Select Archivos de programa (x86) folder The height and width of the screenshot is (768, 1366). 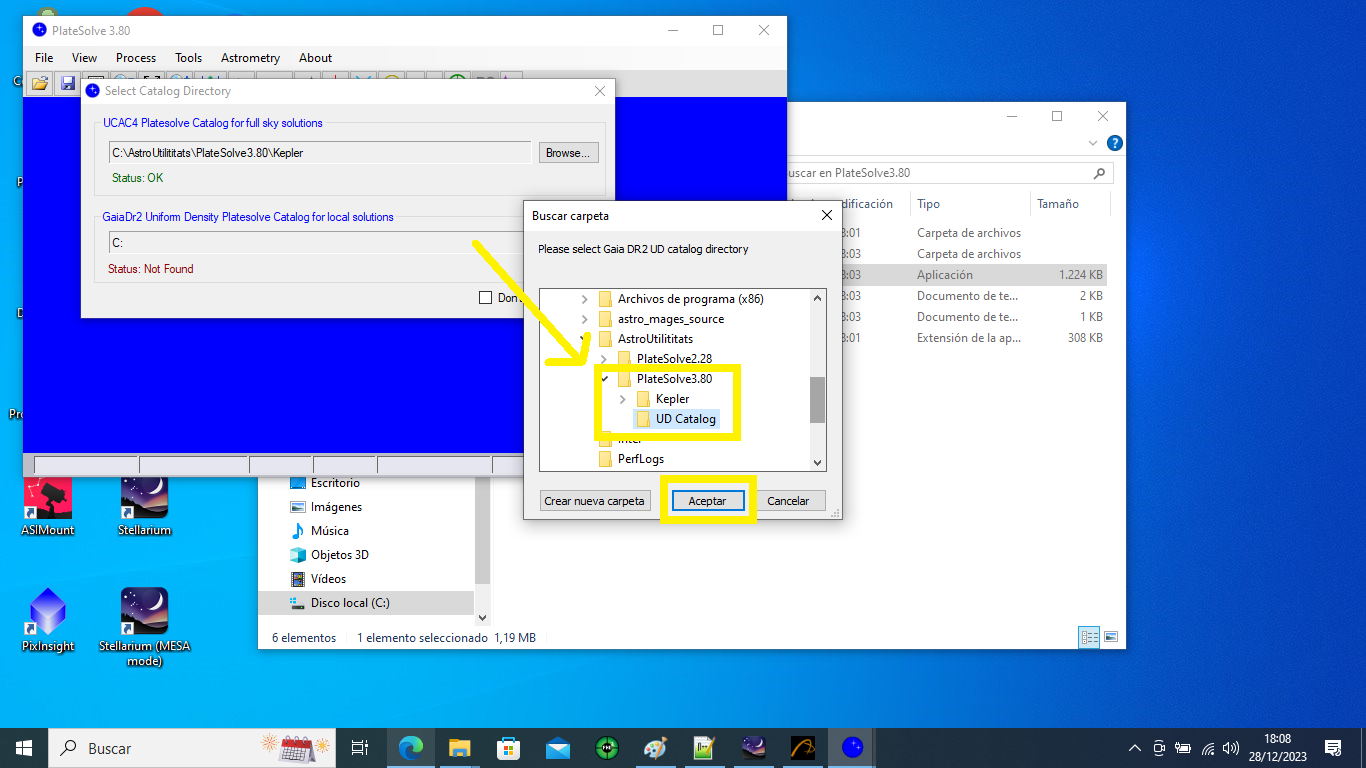pos(681,299)
